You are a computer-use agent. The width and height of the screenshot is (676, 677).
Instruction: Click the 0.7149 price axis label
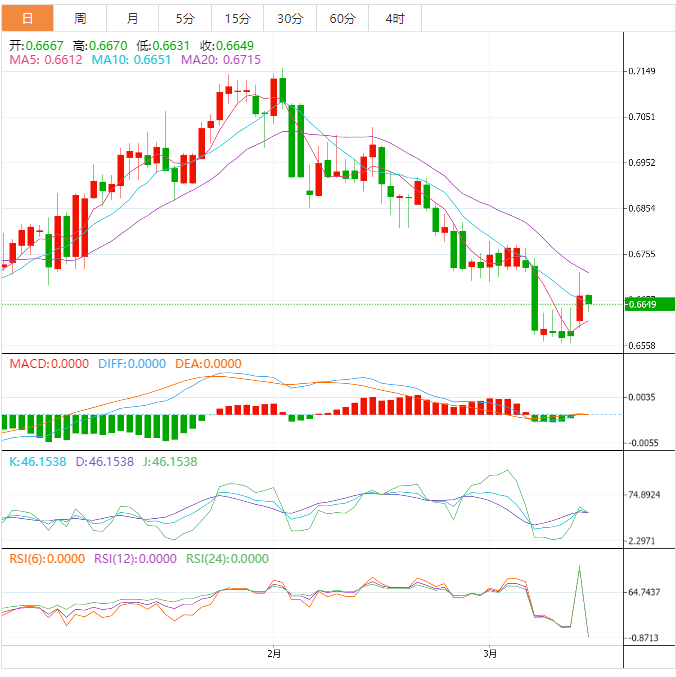coord(642,71)
